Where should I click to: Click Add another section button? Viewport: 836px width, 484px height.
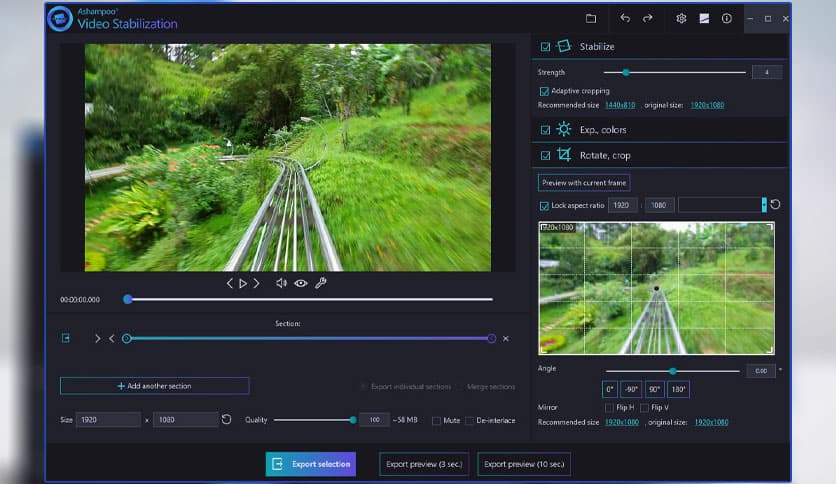(154, 386)
